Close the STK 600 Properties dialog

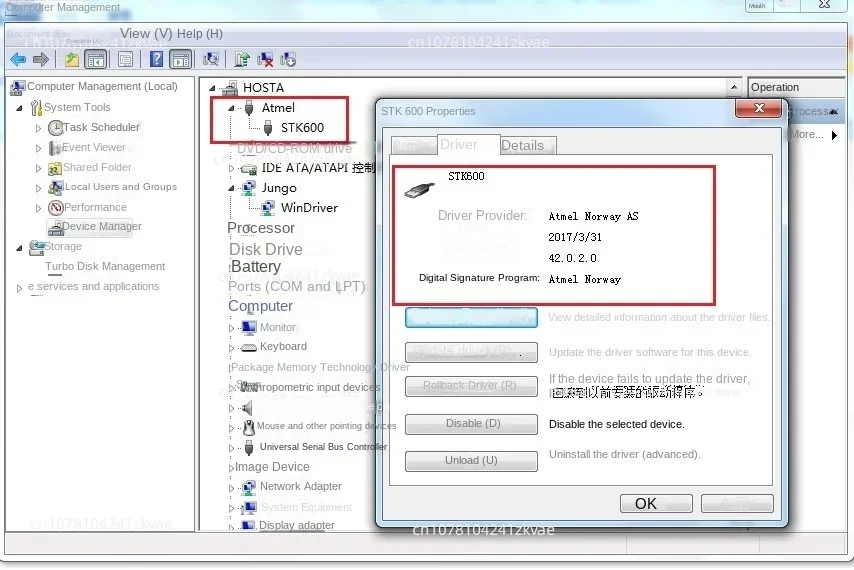pos(759,108)
